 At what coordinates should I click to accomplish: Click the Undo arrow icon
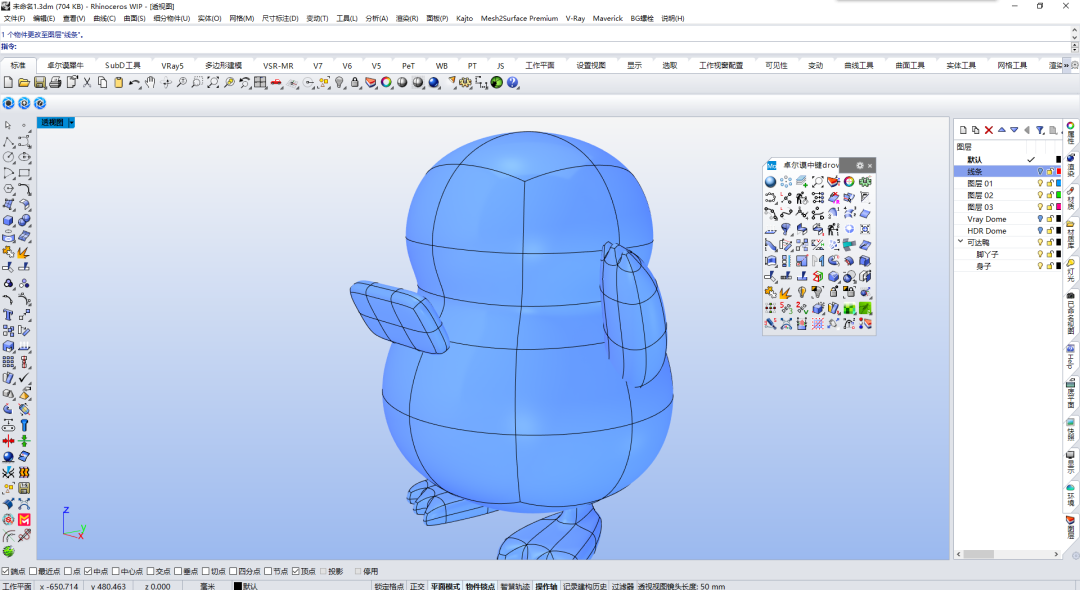coord(134,83)
